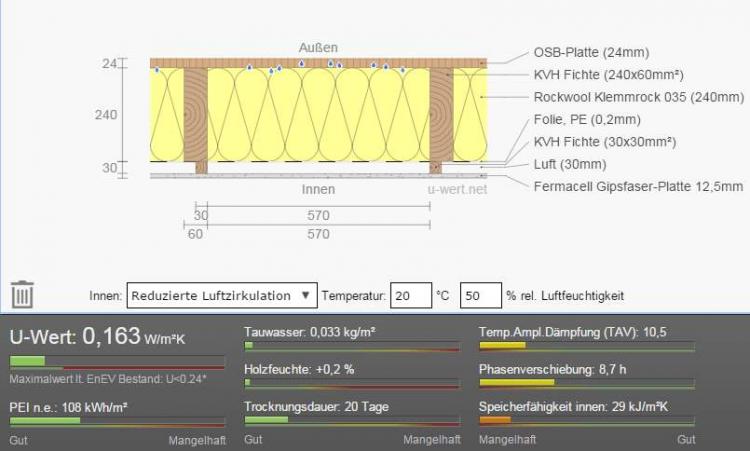Click the U-Wert rating bar
The width and height of the screenshot is (750, 451).
coord(117,361)
